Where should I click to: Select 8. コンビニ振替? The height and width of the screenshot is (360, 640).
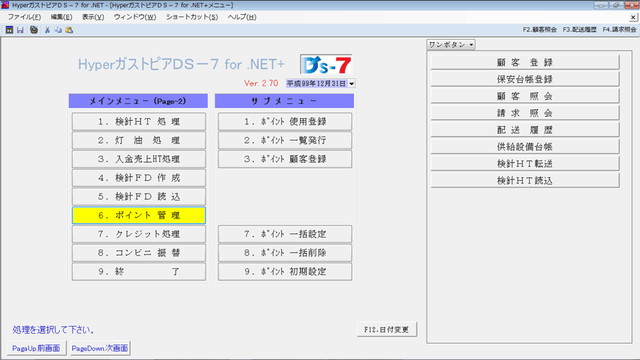pos(139,253)
